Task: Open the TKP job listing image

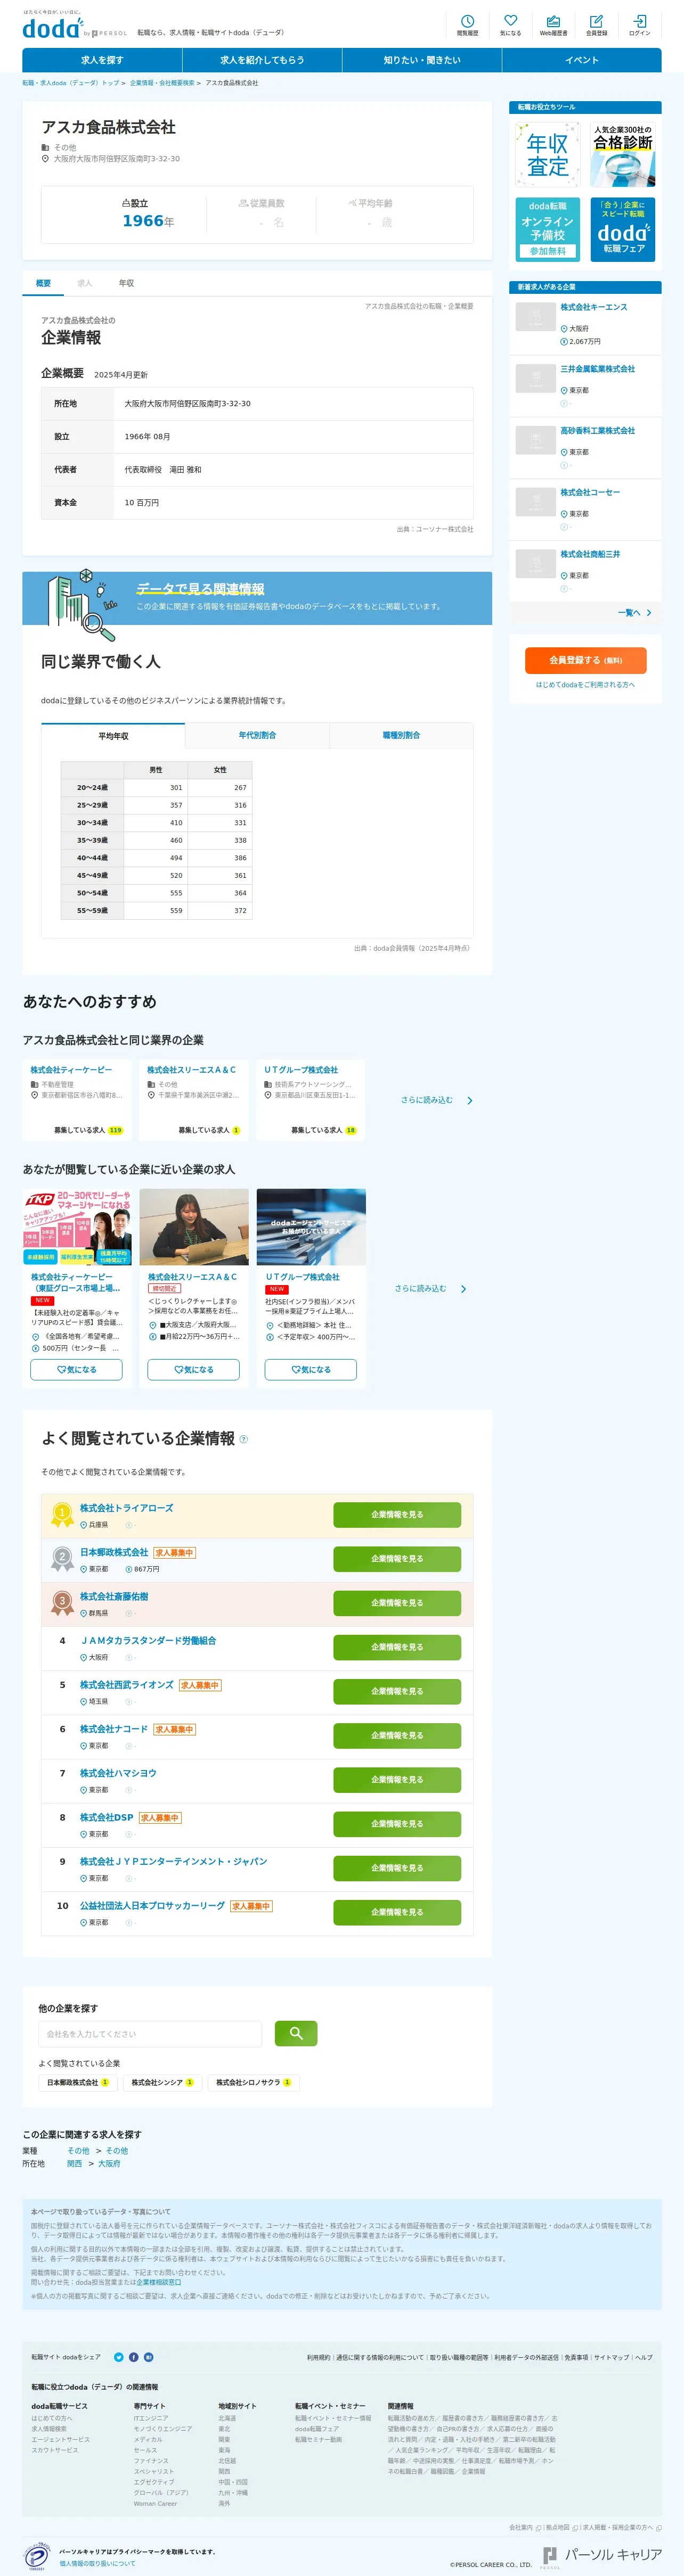Action: click(x=77, y=1227)
